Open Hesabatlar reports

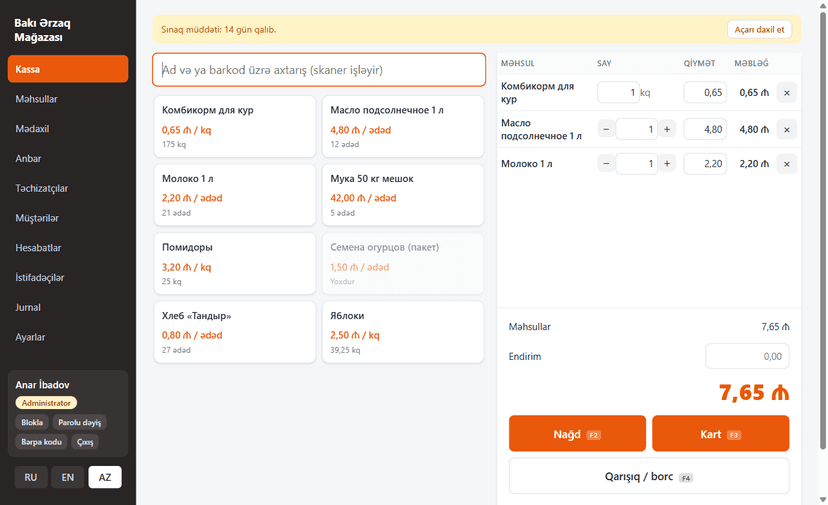point(68,248)
